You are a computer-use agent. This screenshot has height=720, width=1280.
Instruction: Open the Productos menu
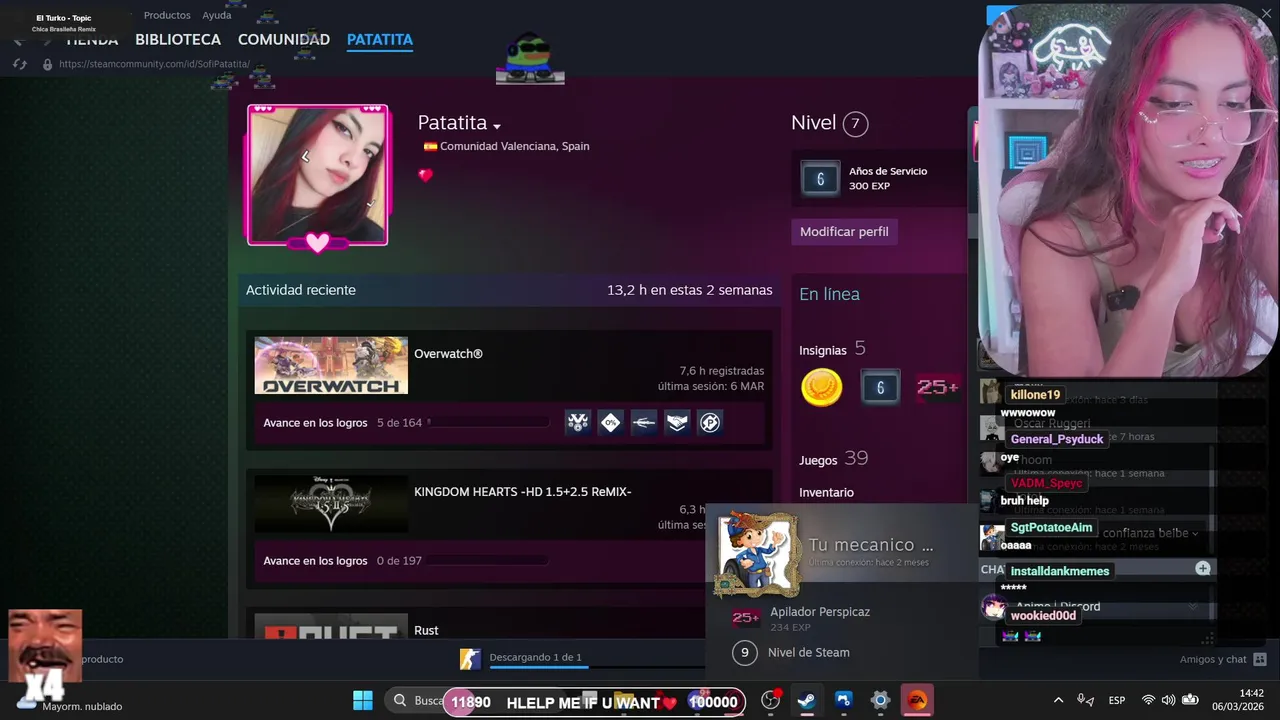click(x=167, y=15)
